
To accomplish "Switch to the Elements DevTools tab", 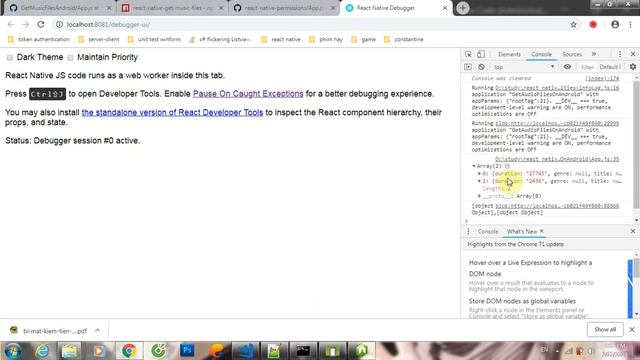I will coord(509,54).
